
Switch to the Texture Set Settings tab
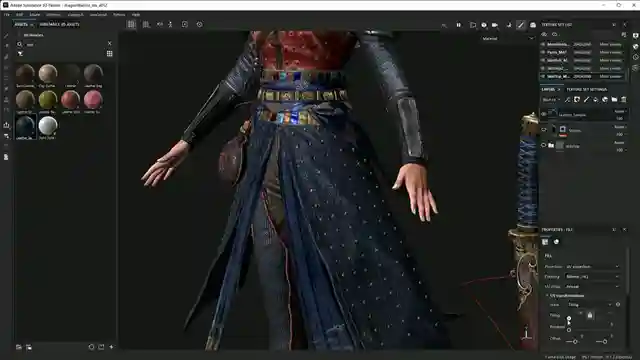tap(587, 89)
